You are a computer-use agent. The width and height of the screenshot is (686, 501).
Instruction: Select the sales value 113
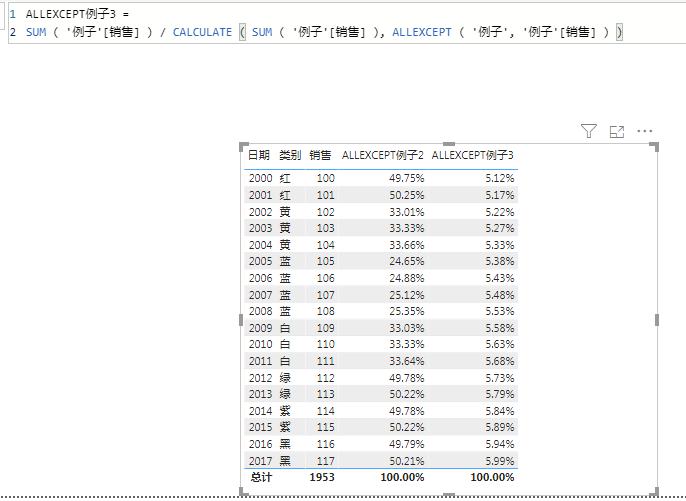click(326, 394)
